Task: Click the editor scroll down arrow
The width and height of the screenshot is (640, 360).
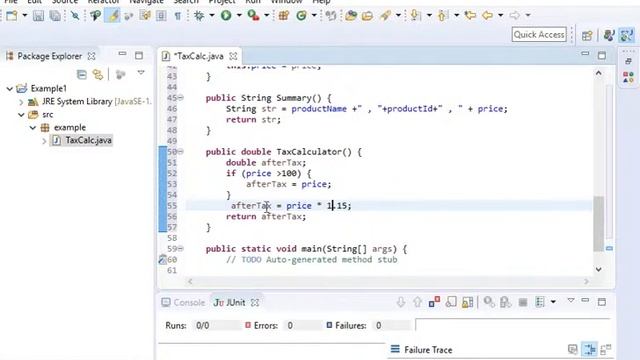Action: coord(598,269)
